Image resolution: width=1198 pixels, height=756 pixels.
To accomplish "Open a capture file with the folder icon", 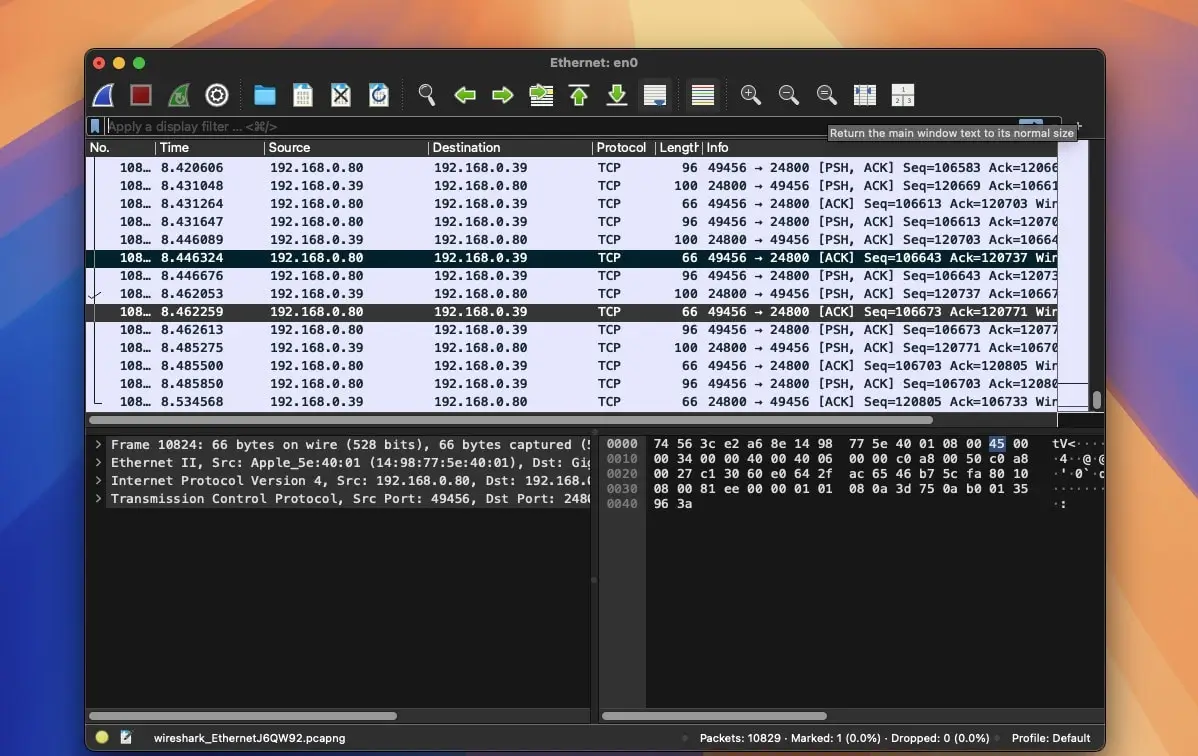I will pyautogui.click(x=264, y=96).
